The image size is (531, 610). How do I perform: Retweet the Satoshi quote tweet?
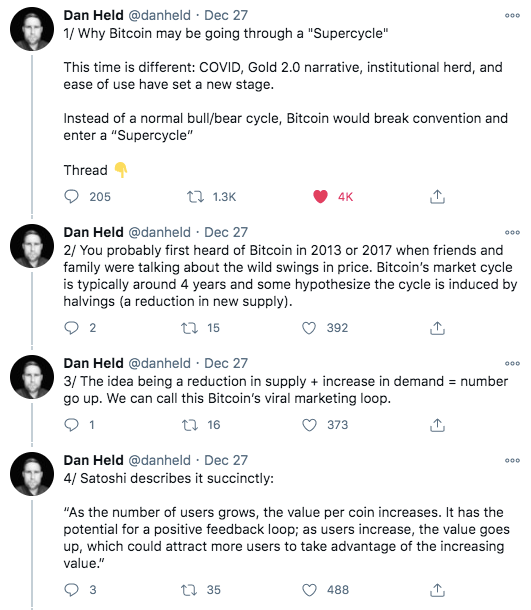(189, 590)
